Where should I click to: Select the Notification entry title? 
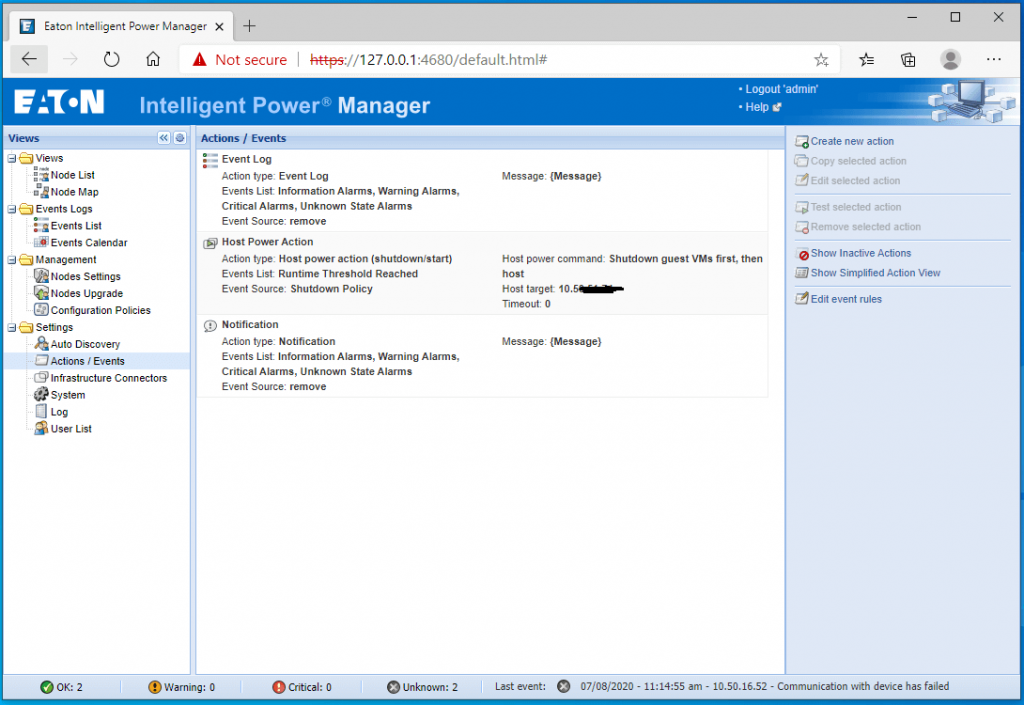coord(249,324)
